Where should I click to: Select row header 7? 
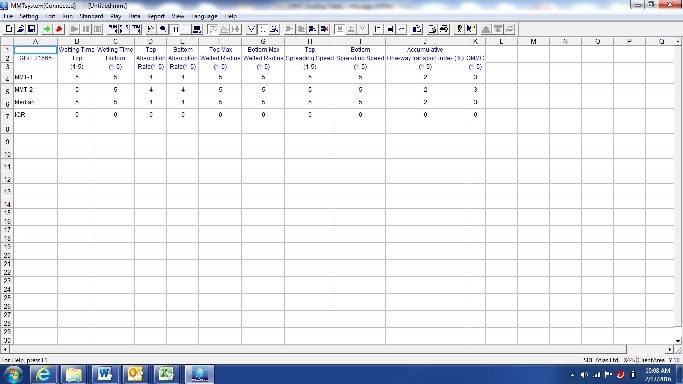(7, 115)
